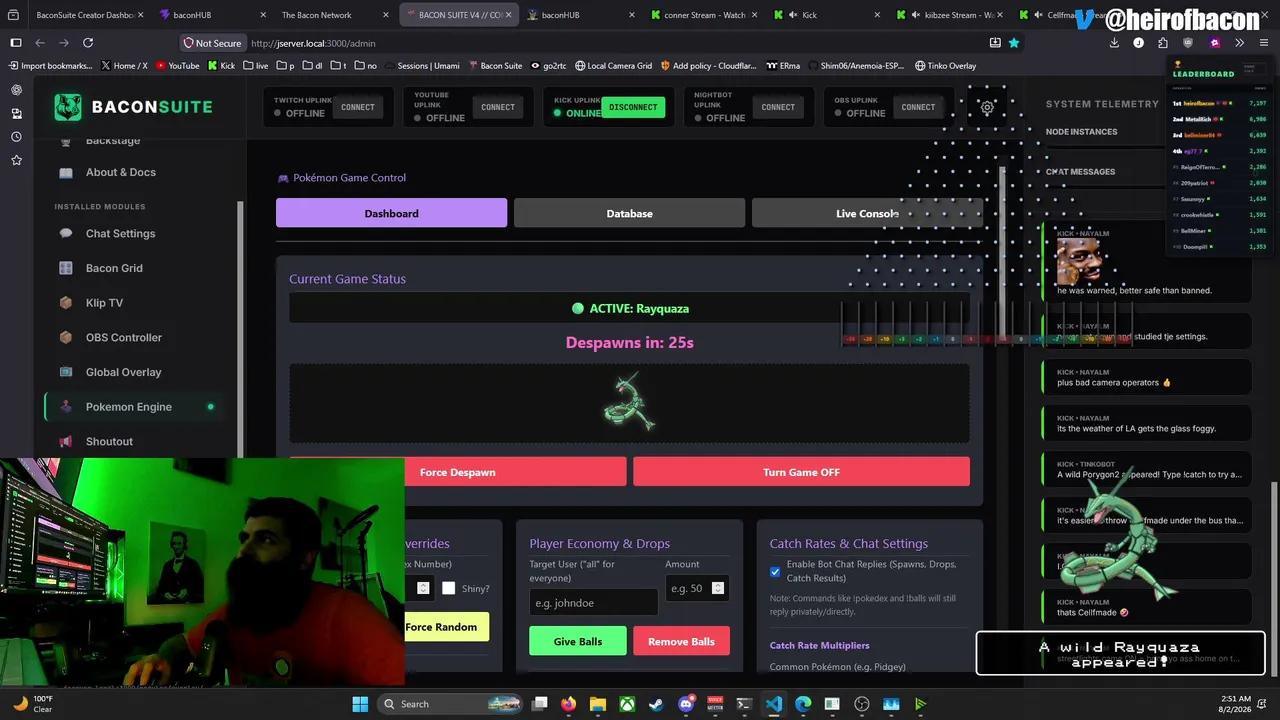Open the Shoutout module
The height and width of the screenshot is (720, 1280).
[135, 441]
